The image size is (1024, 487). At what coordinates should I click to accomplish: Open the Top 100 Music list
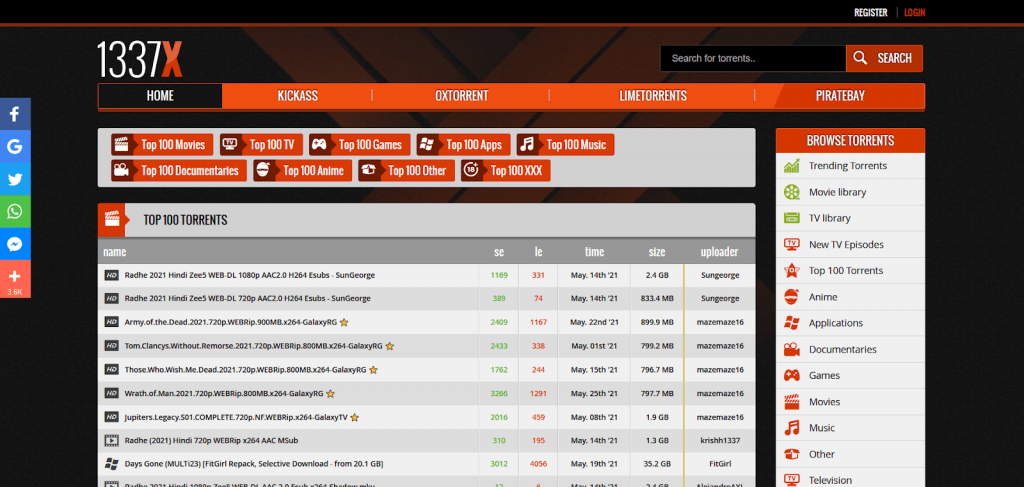point(566,145)
